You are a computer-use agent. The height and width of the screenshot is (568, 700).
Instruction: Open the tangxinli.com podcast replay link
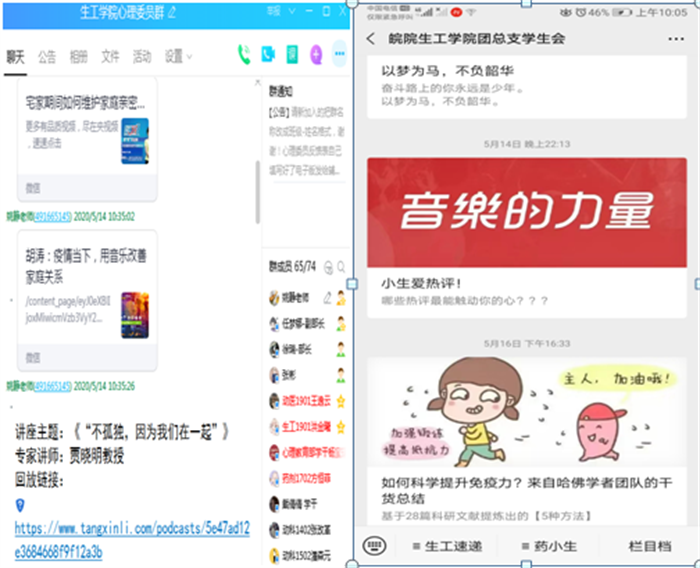131,540
